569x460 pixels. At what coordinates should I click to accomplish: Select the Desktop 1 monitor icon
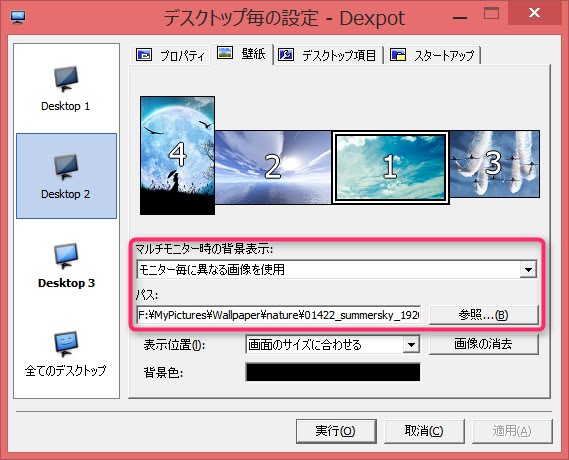coord(66,79)
